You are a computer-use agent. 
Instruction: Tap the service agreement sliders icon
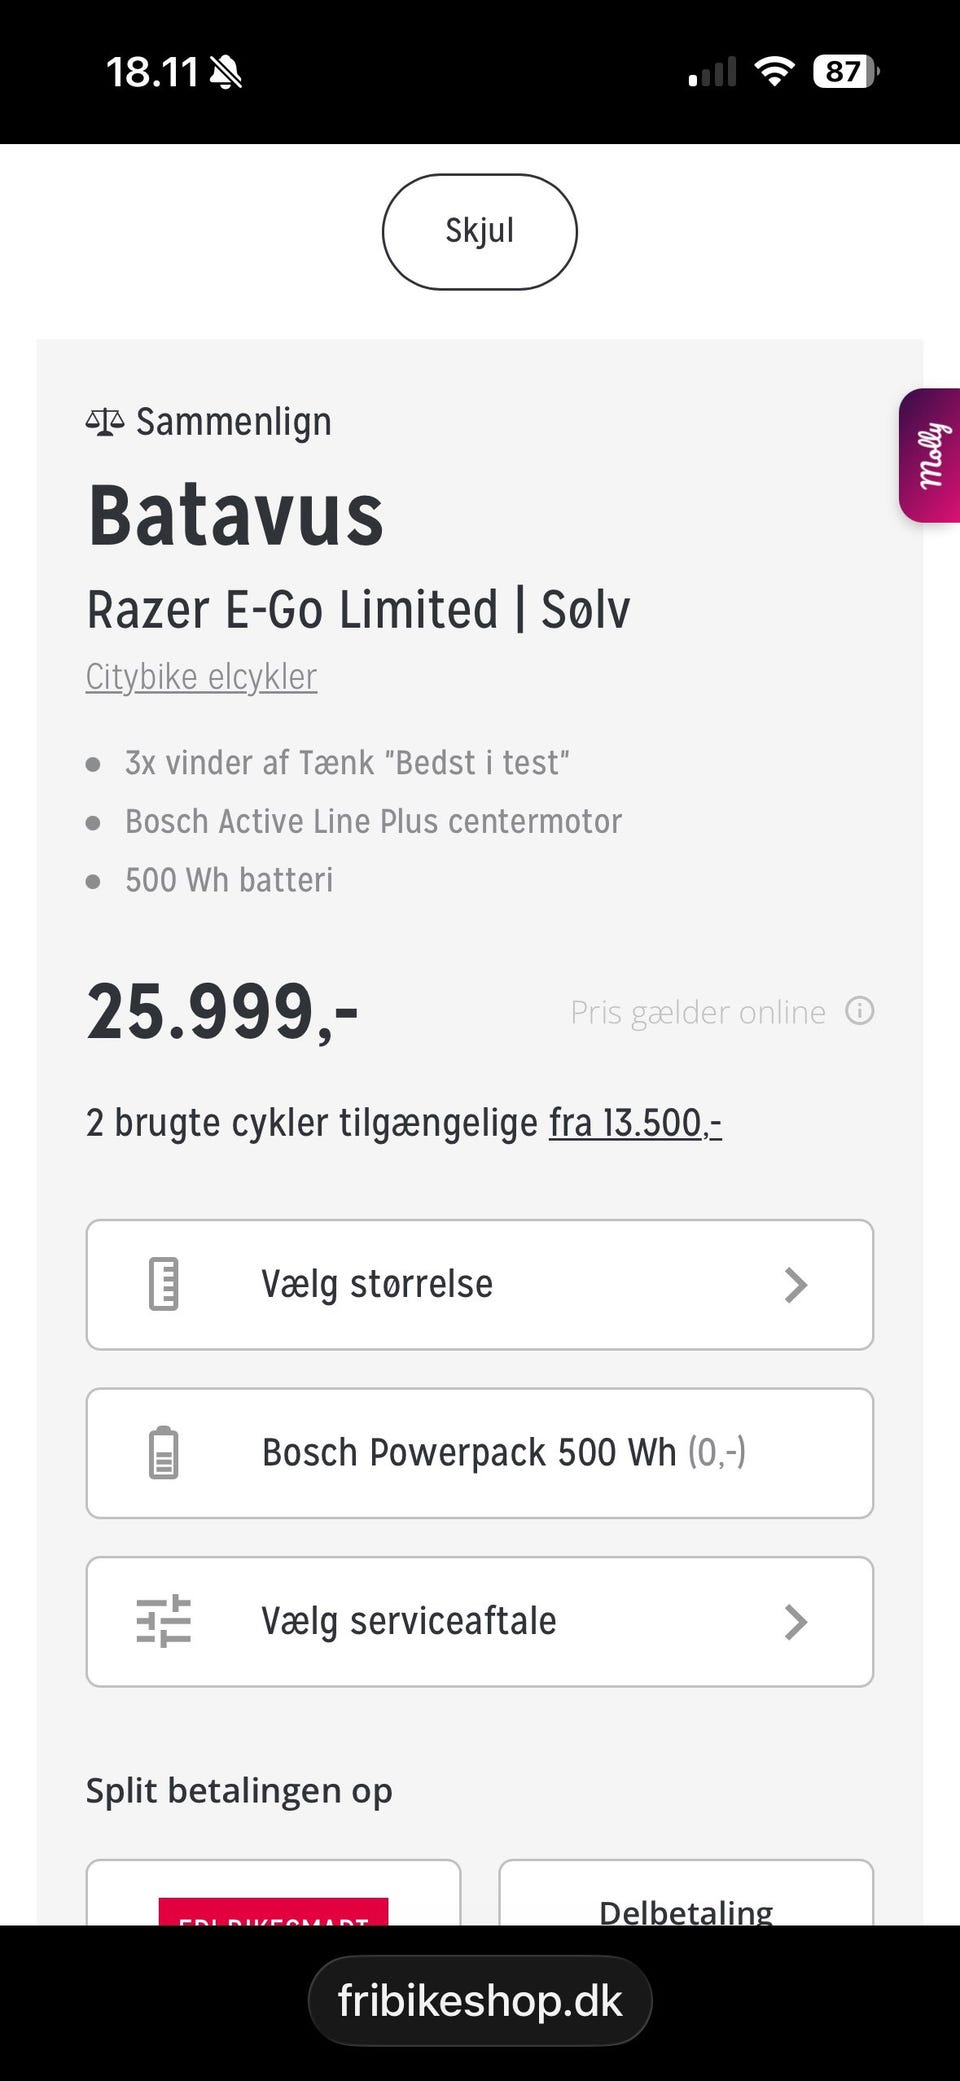(164, 1621)
